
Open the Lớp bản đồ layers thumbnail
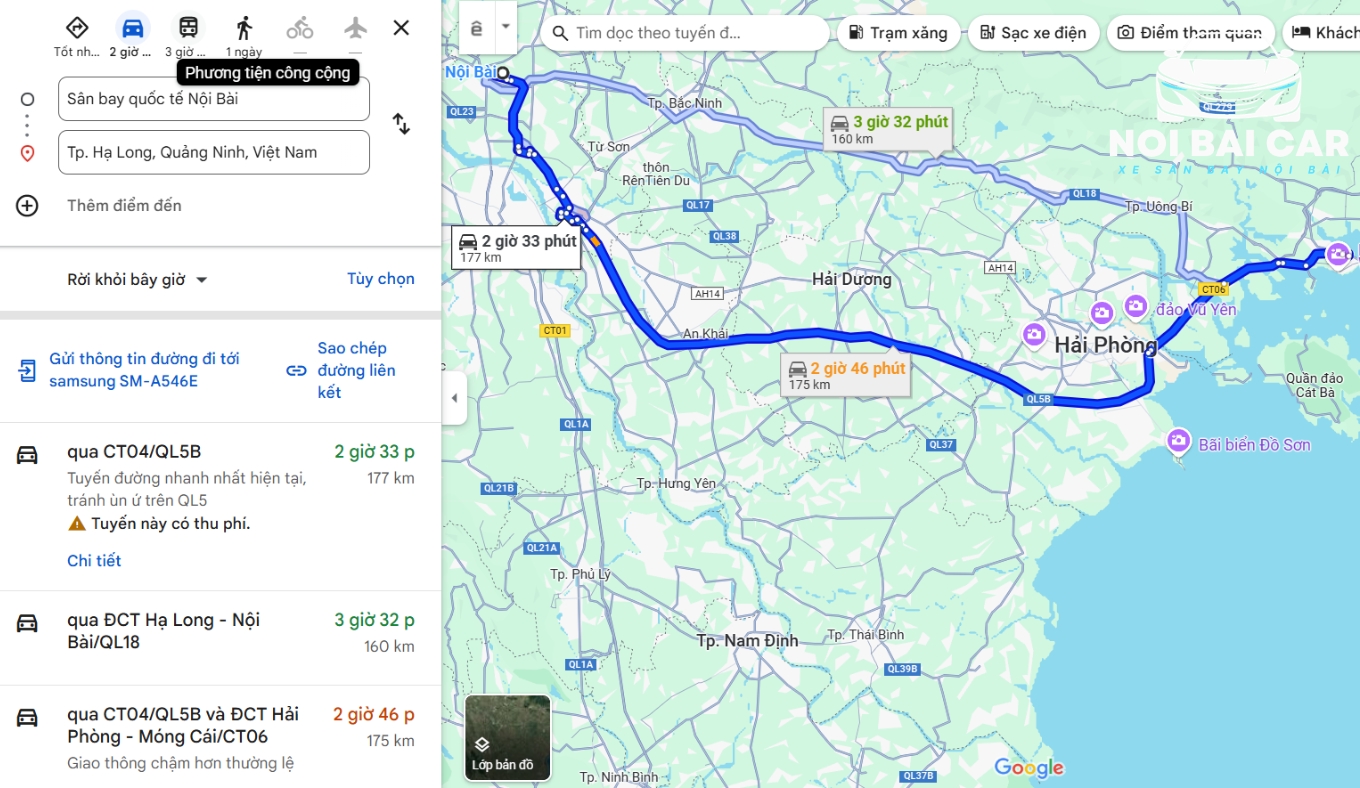[x=508, y=738]
